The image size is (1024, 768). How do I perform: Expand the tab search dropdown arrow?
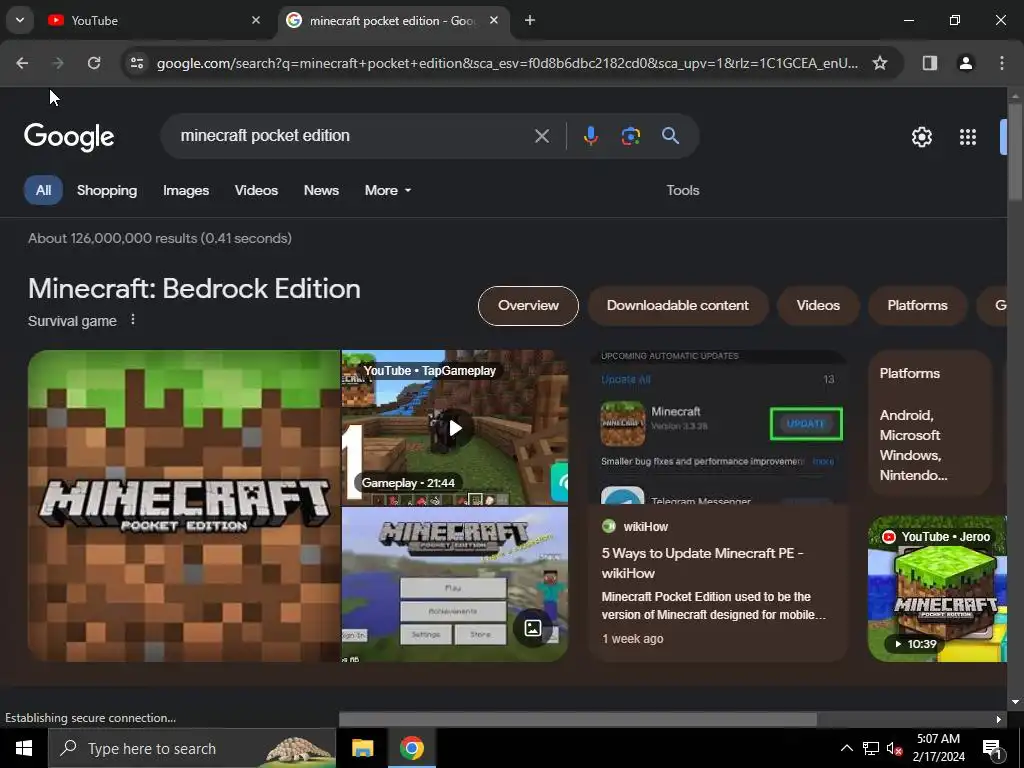[20, 20]
